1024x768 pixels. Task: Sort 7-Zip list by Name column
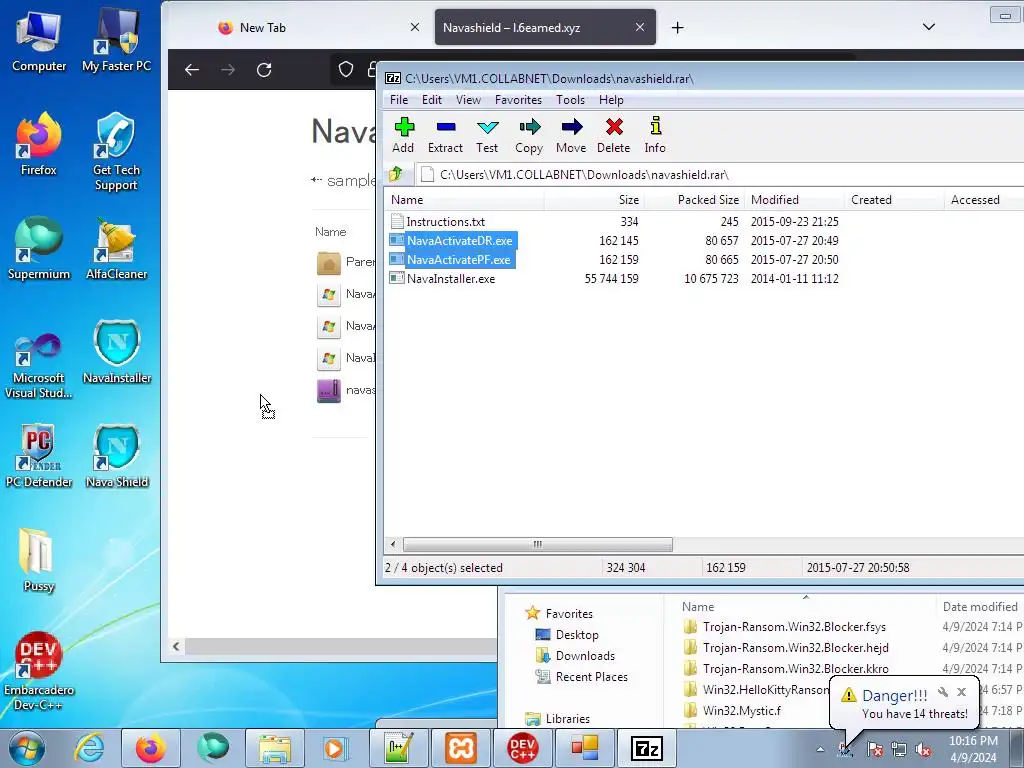click(x=464, y=200)
